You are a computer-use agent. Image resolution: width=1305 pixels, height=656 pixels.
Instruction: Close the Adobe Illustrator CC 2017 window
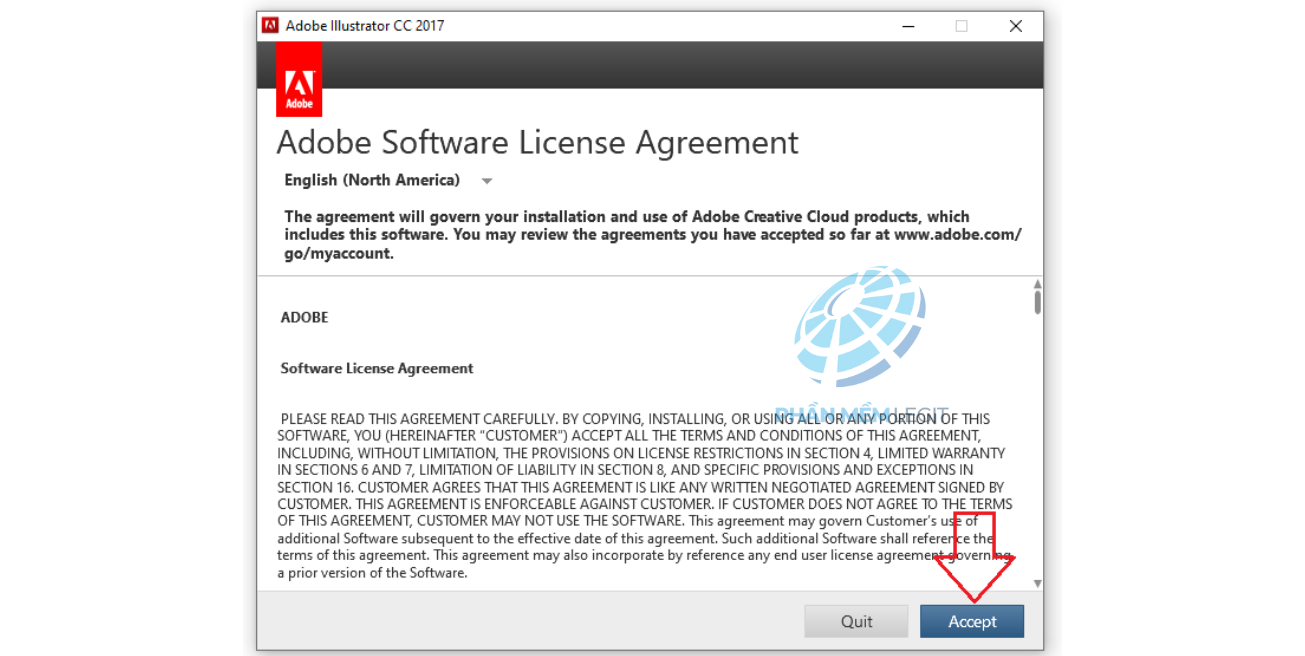(x=1015, y=26)
